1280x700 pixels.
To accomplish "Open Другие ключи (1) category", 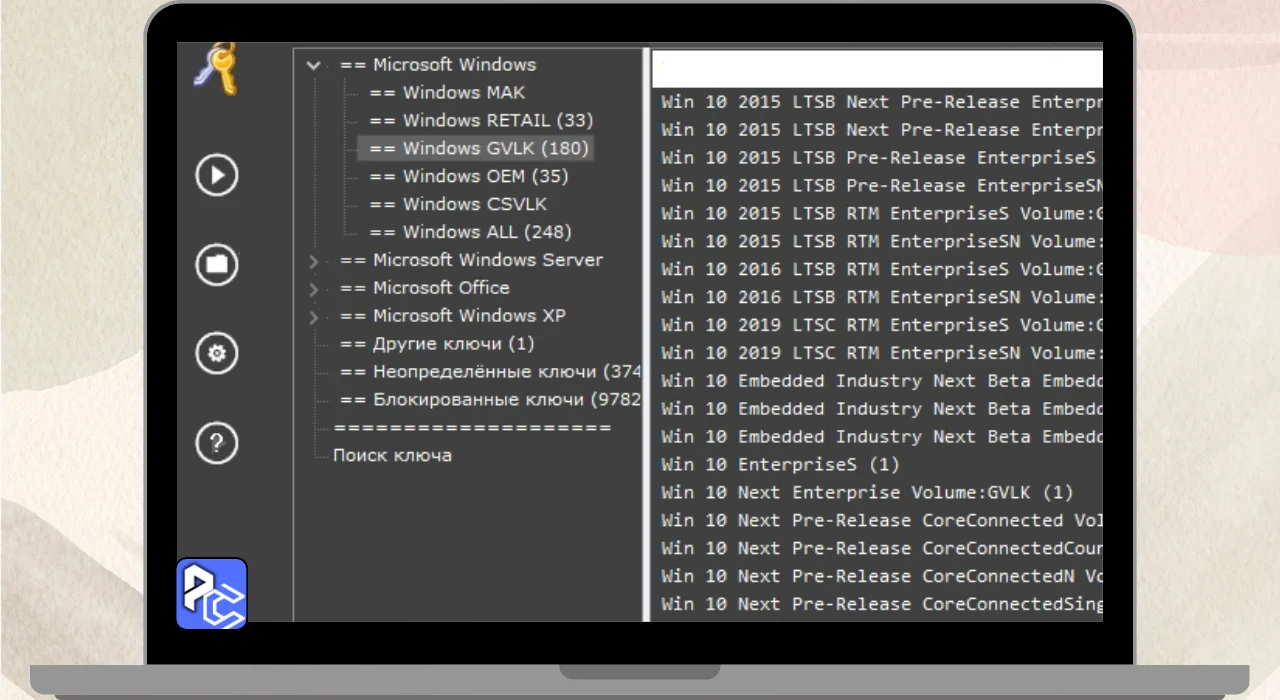I will [437, 343].
